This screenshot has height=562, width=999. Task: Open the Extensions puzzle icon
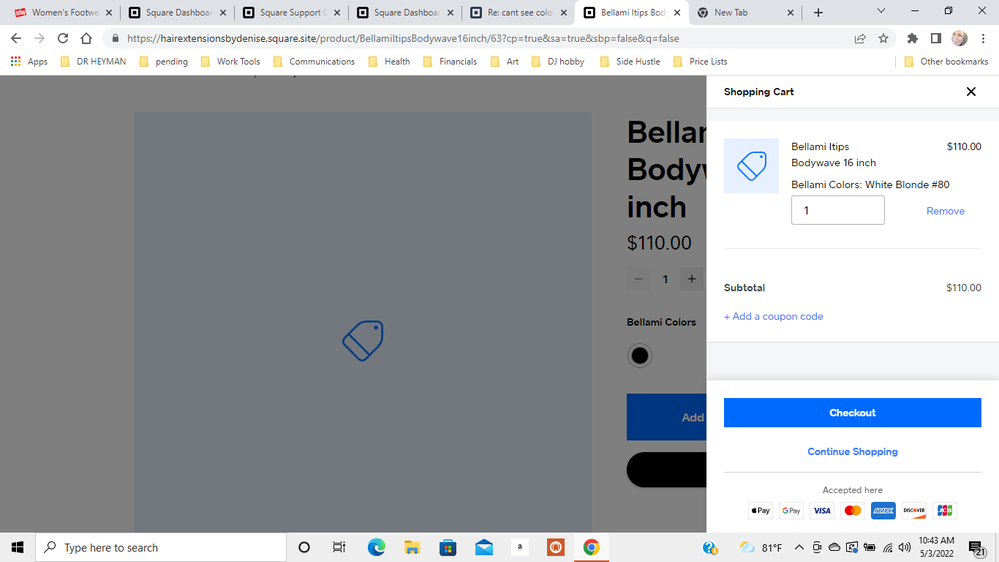coord(912,38)
